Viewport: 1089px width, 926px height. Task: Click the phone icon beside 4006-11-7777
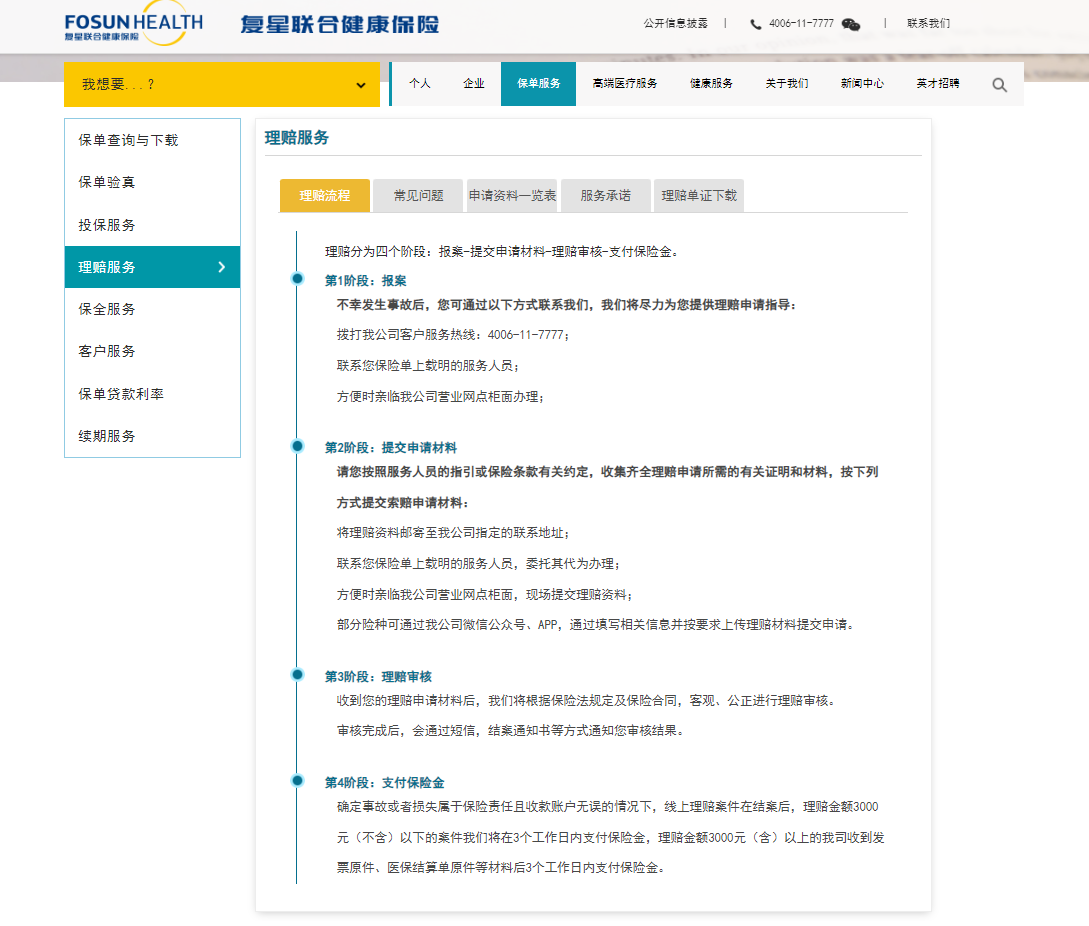(x=756, y=24)
